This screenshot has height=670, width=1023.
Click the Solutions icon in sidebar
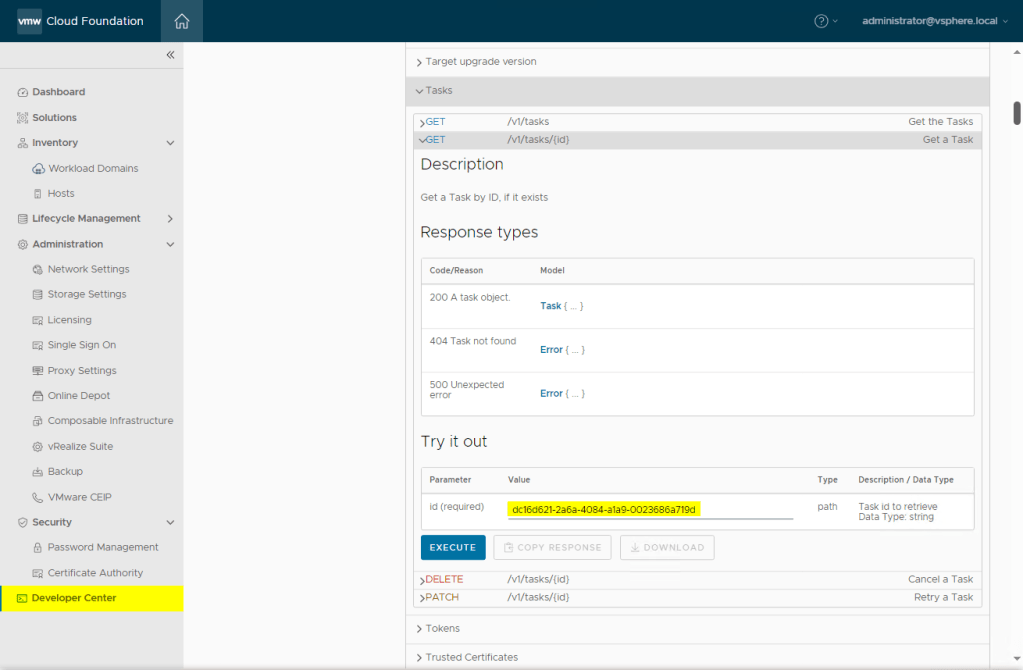point(23,118)
